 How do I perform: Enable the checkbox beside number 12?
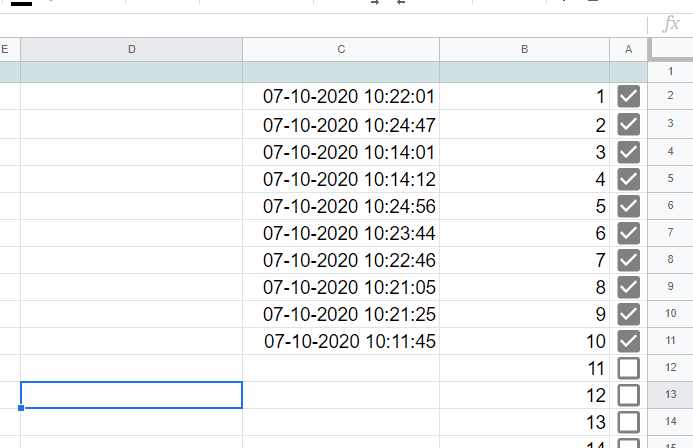coord(629,395)
